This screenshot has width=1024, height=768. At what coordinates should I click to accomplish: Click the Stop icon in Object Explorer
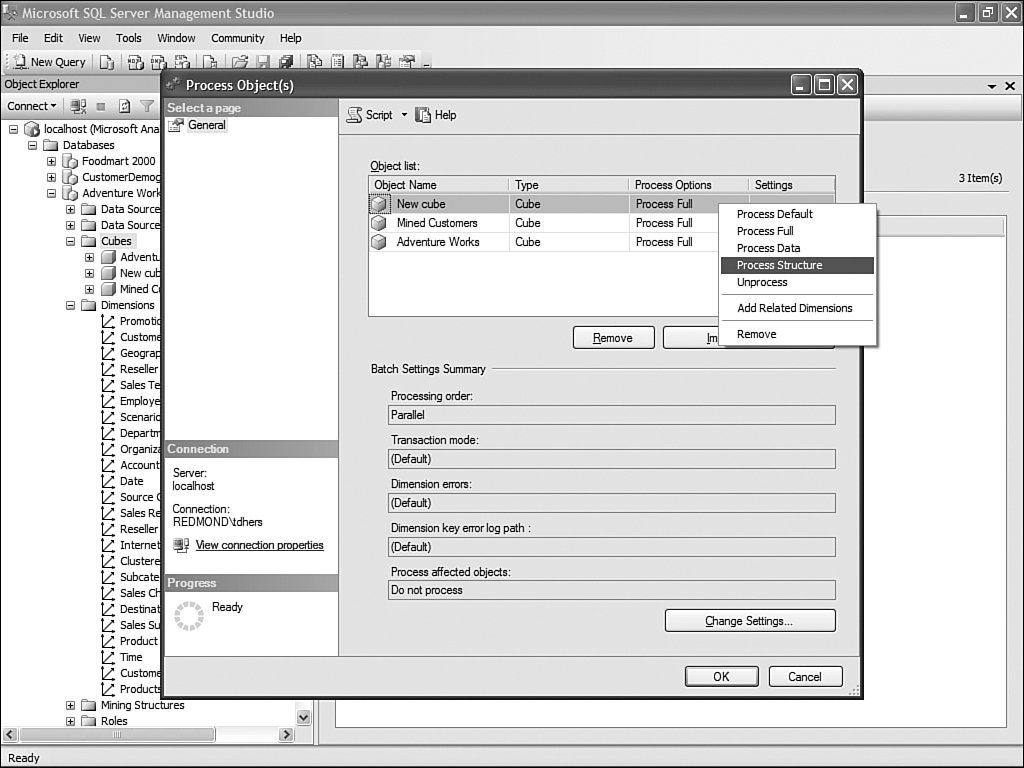101,106
